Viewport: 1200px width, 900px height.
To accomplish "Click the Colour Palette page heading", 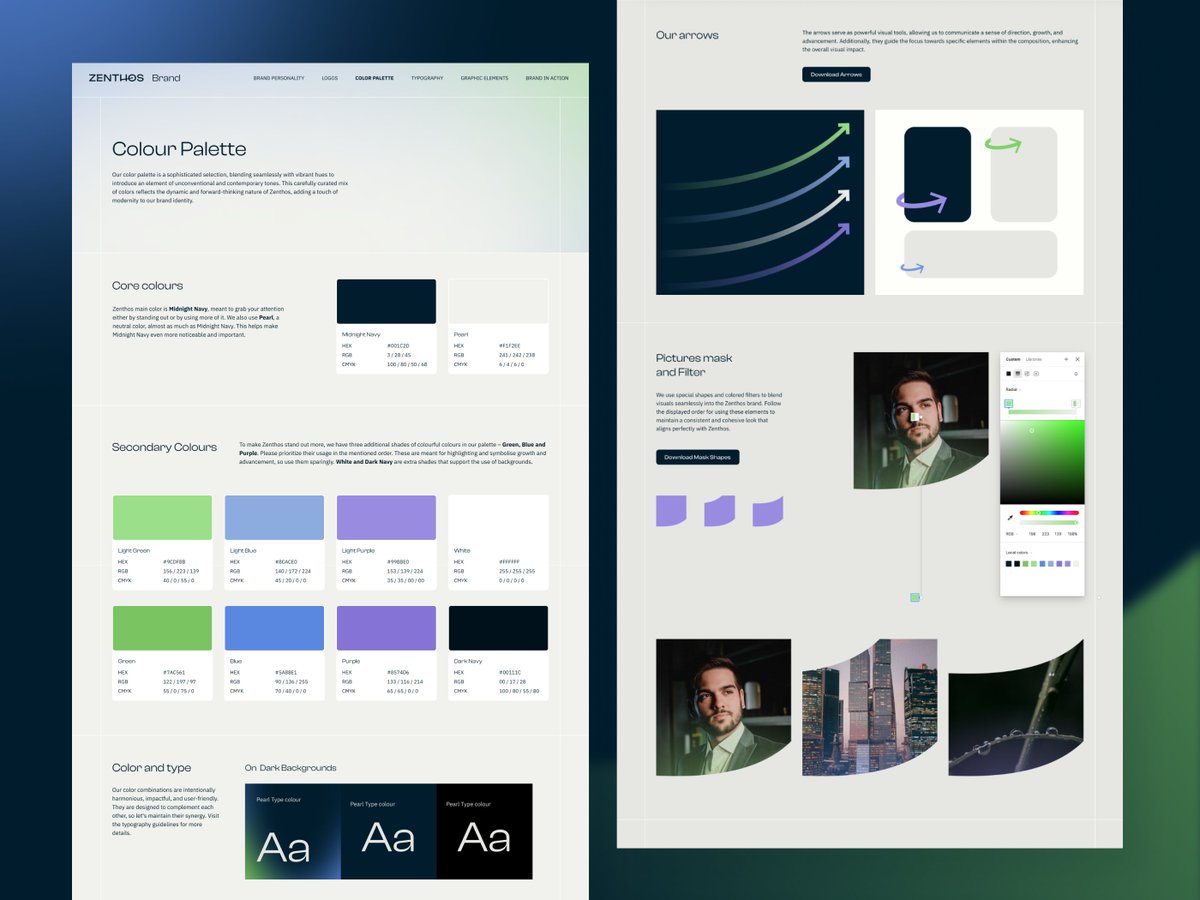I will point(179,149).
